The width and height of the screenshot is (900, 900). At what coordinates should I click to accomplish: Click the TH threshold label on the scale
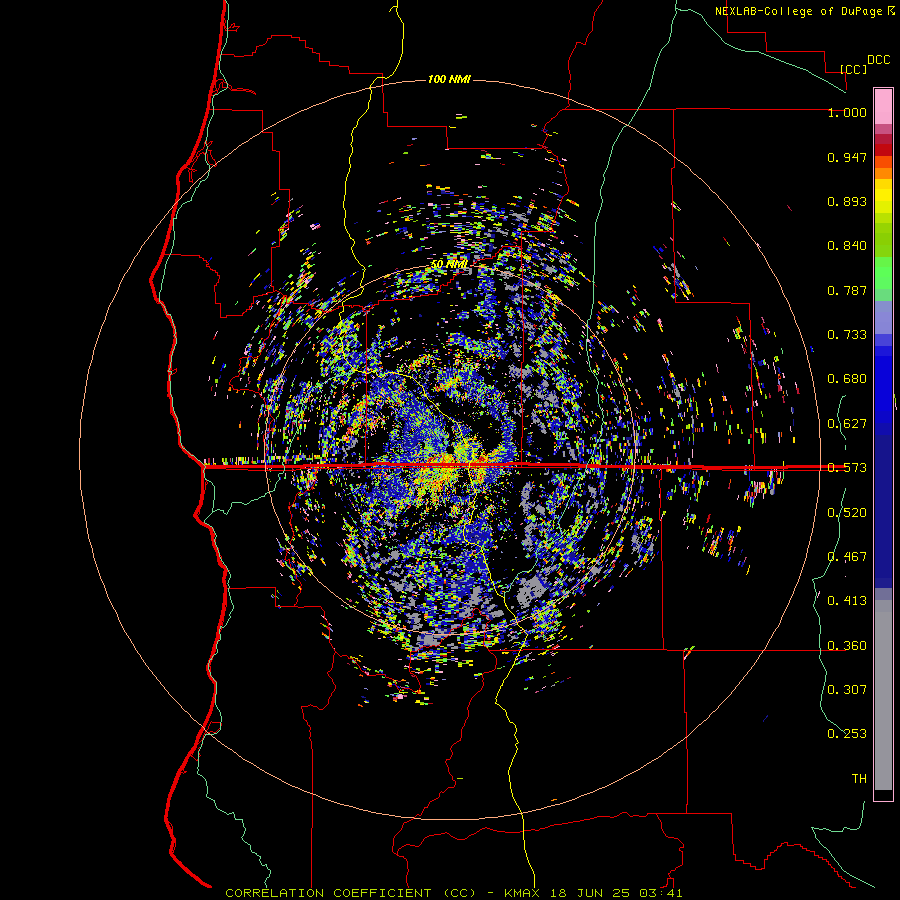pyautogui.click(x=859, y=779)
